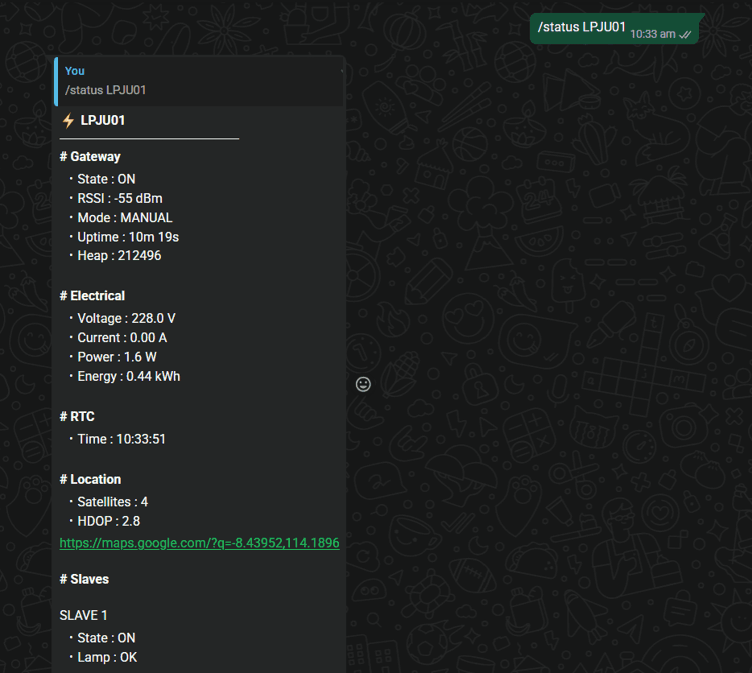752x673 pixels.
Task: Click the quoted reply '/status LPJU01' preview
Action: point(200,82)
